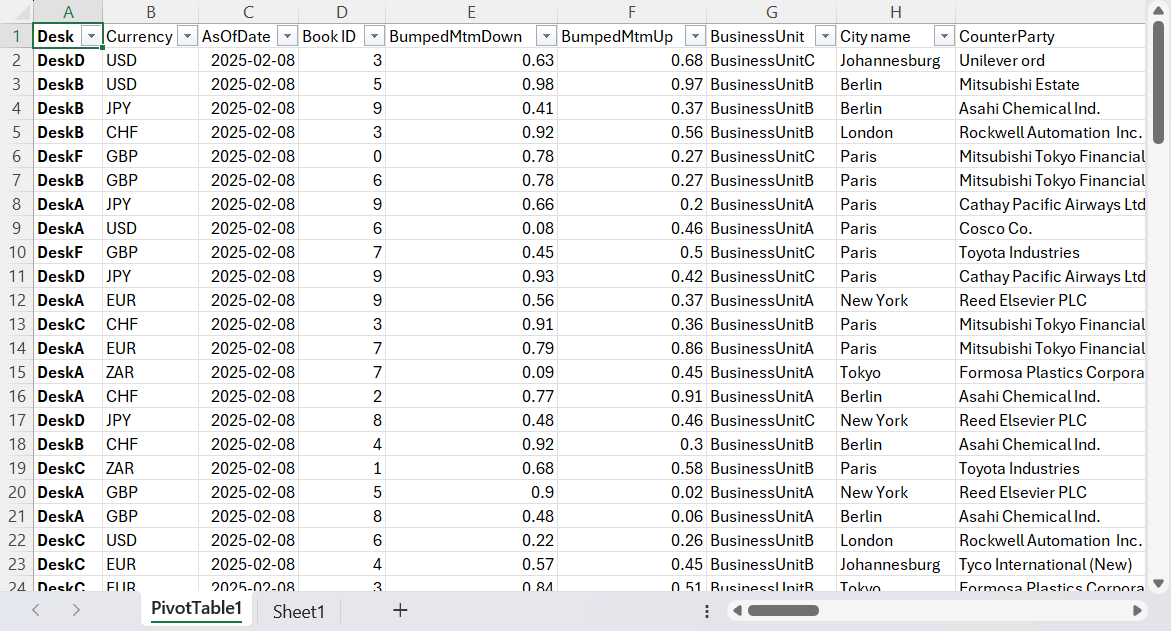Open the Desk column filter dropdown

pyautogui.click(x=91, y=36)
